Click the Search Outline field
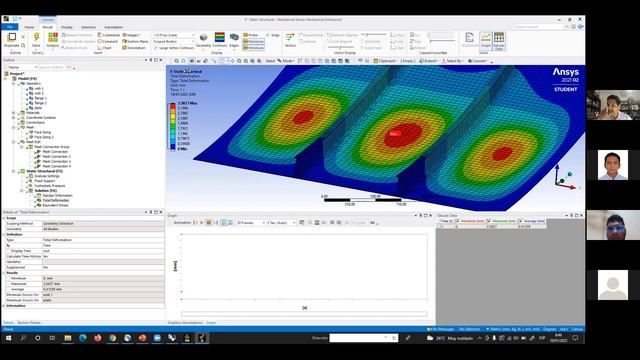Image resolution: width=640 pixels, height=360 pixels. 52,67
